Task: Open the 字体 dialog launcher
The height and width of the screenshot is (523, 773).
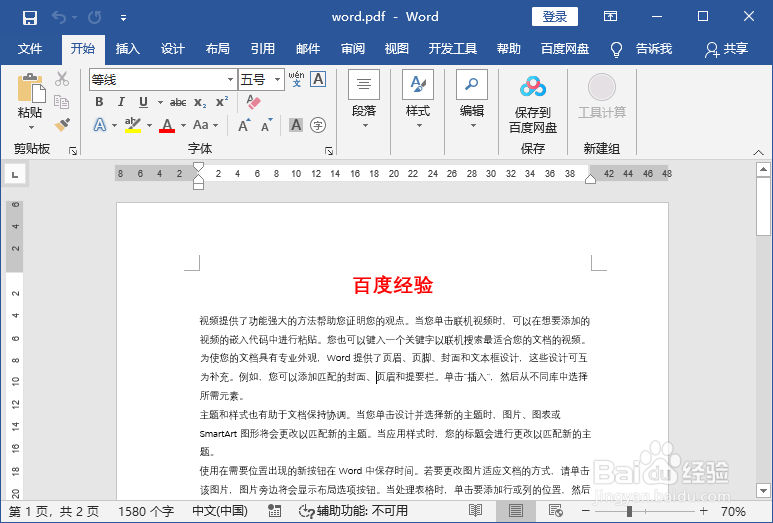Action: click(x=329, y=151)
